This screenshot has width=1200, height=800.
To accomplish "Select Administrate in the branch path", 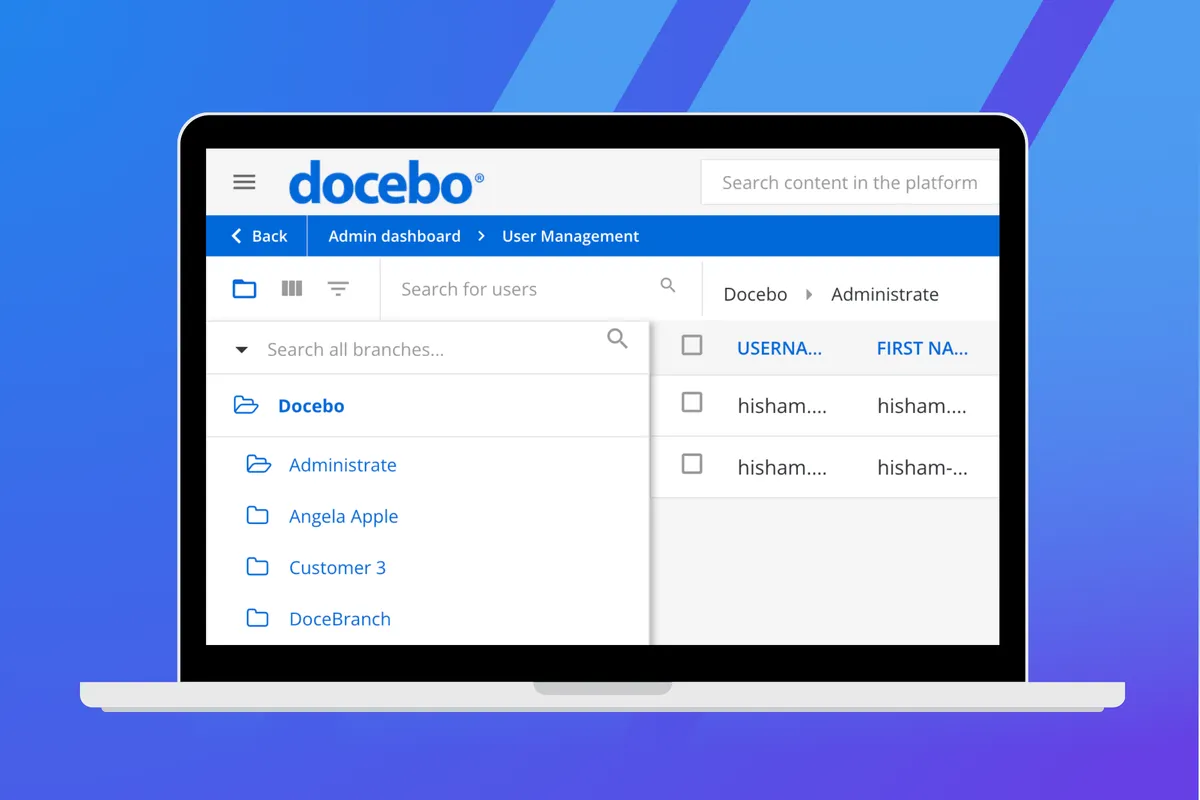I will click(885, 294).
